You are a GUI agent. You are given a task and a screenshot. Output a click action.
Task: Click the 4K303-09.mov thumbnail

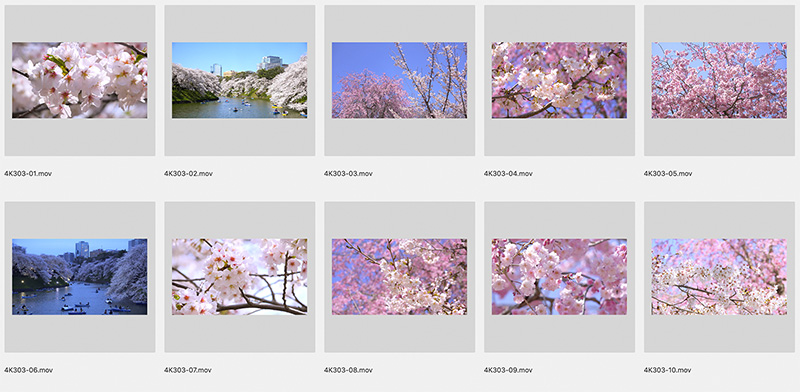[559, 277]
